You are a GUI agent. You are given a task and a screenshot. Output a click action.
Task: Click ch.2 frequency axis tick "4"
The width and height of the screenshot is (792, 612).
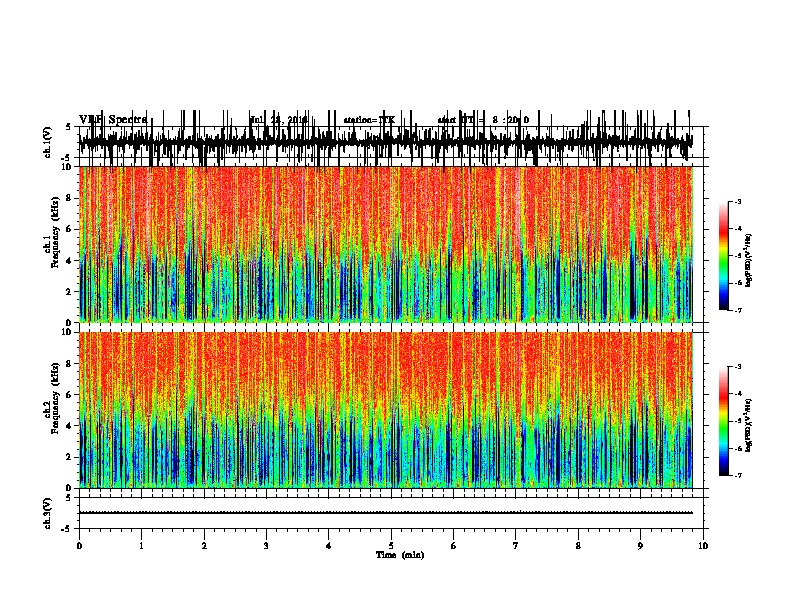(x=70, y=426)
